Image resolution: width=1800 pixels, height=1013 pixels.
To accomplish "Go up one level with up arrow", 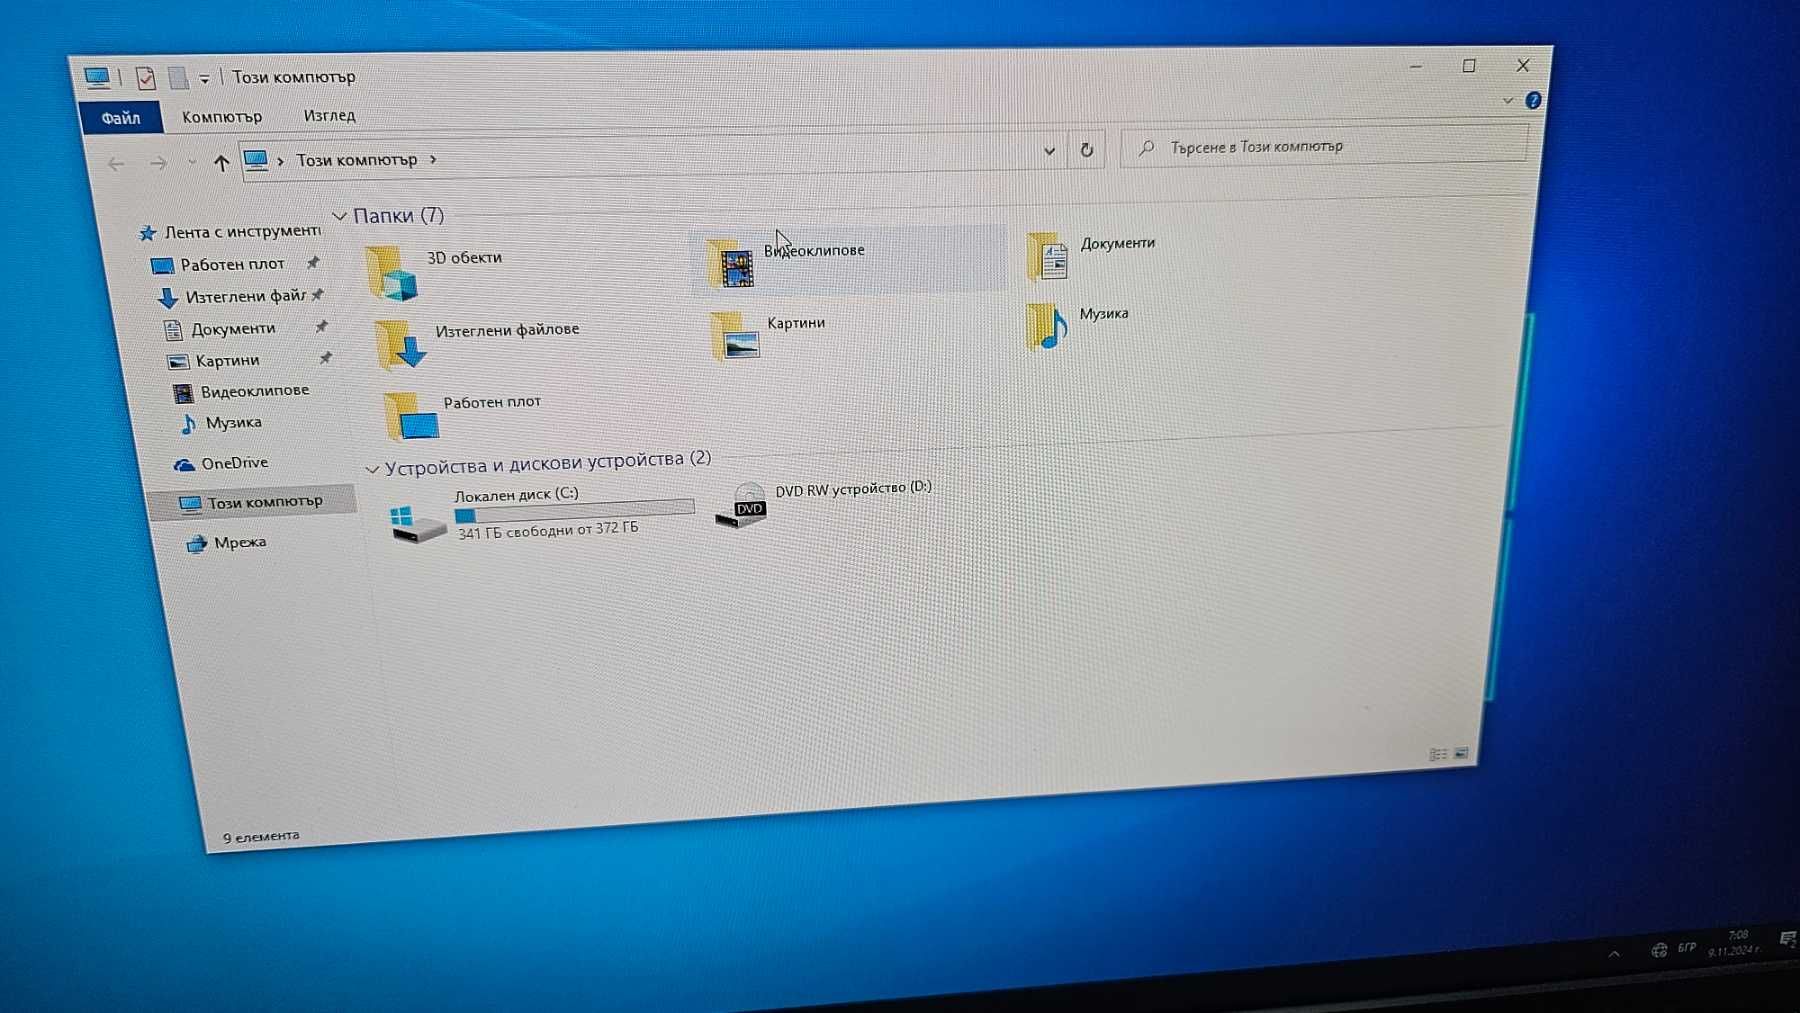I will click(x=221, y=162).
